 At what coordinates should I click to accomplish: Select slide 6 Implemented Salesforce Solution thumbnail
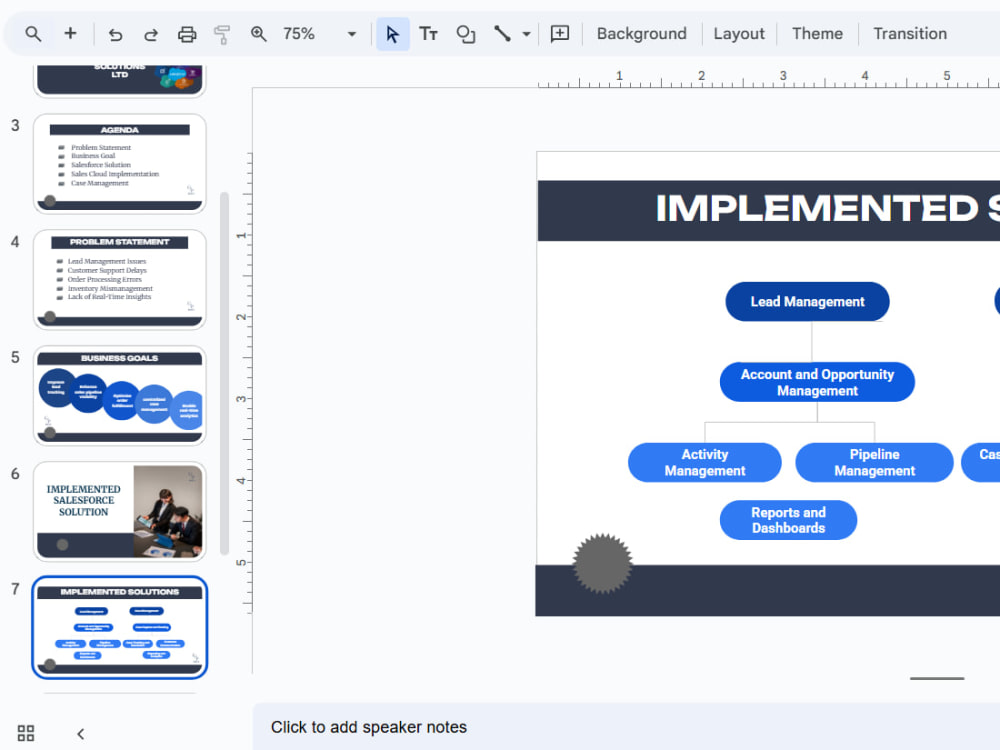click(120, 511)
